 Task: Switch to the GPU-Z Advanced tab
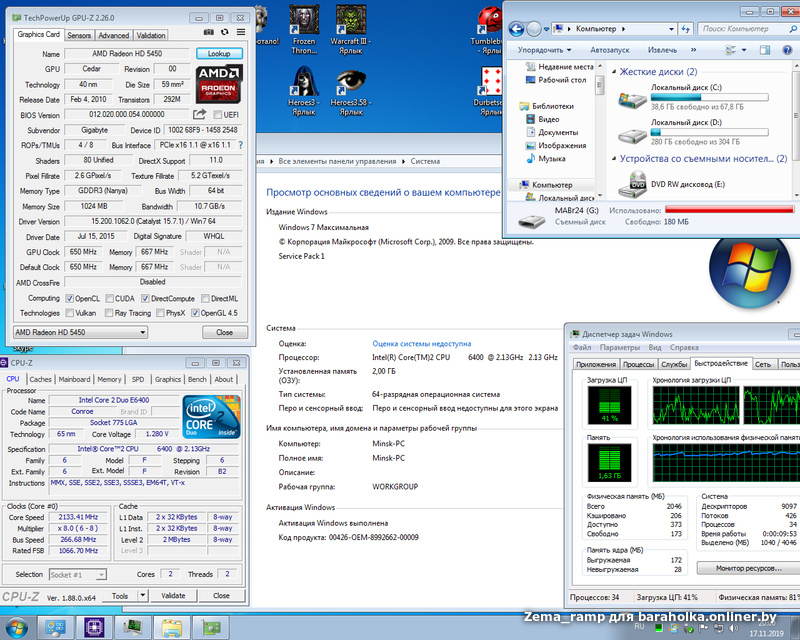(114, 35)
